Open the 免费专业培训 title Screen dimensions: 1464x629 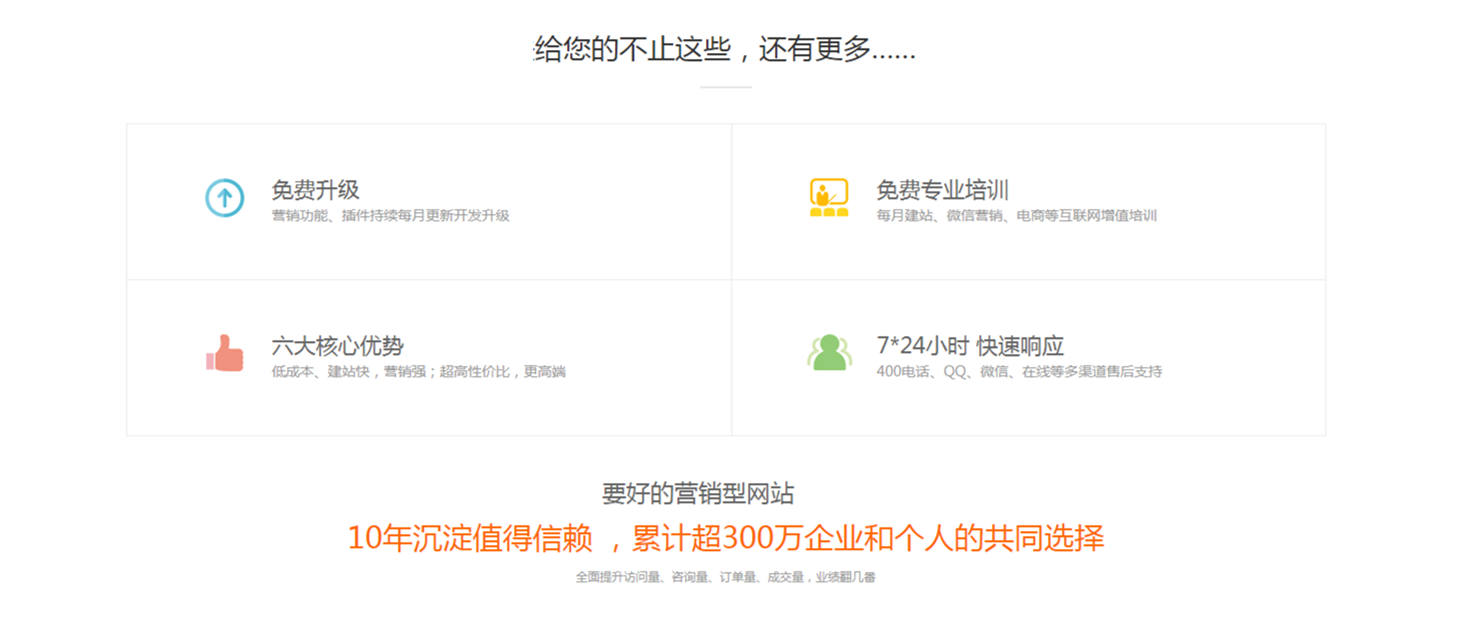coord(942,190)
